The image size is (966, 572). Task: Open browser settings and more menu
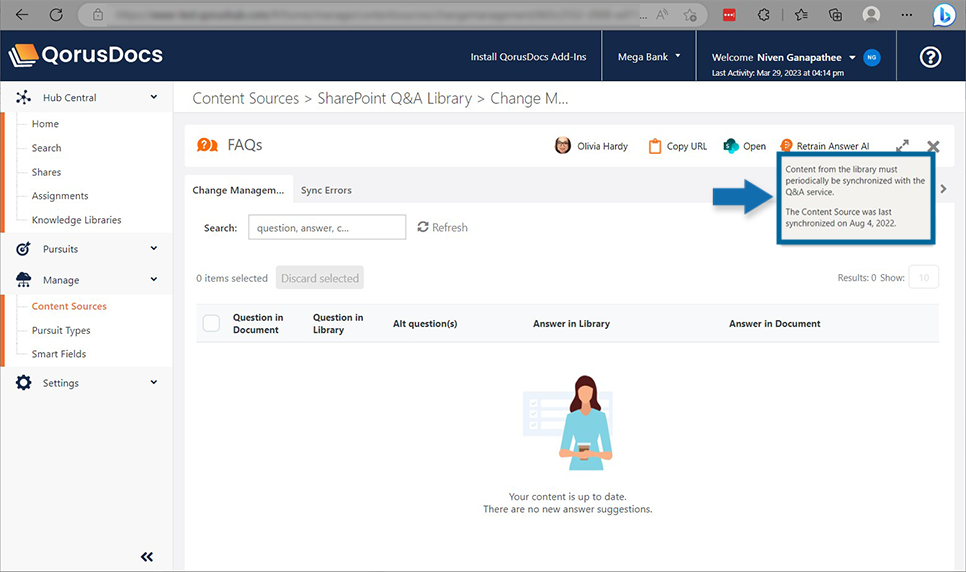(907, 14)
